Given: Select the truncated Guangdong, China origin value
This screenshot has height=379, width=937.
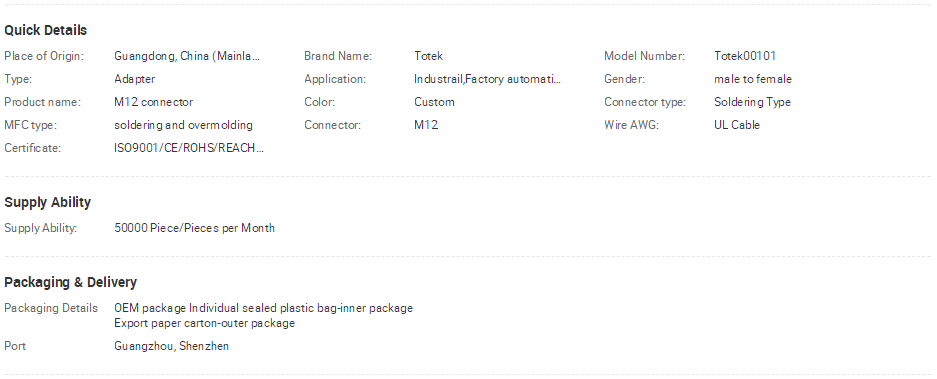Looking at the screenshot, I should coord(188,56).
